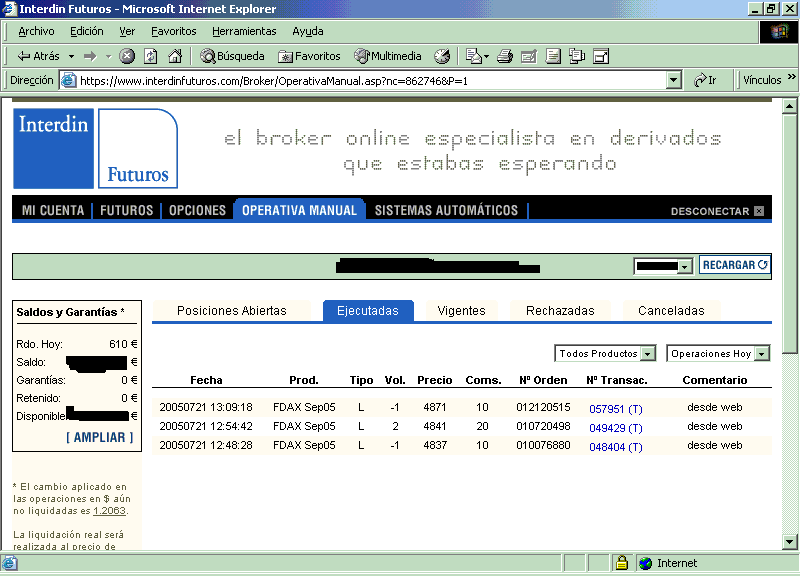The height and width of the screenshot is (576, 800).
Task: Go to the home page via Home icon
Action: click(175, 56)
